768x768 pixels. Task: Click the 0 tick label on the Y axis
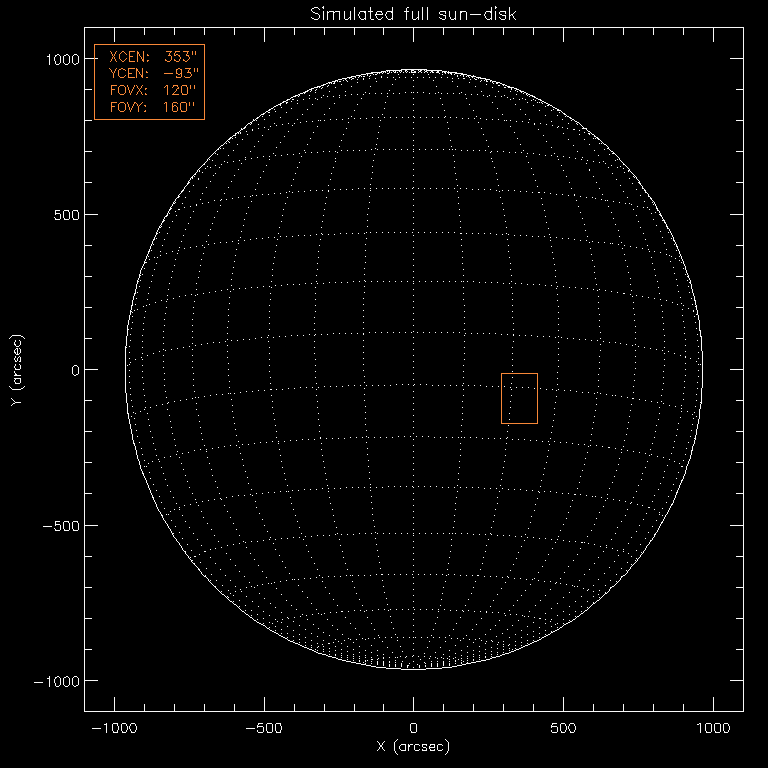pyautogui.click(x=73, y=370)
